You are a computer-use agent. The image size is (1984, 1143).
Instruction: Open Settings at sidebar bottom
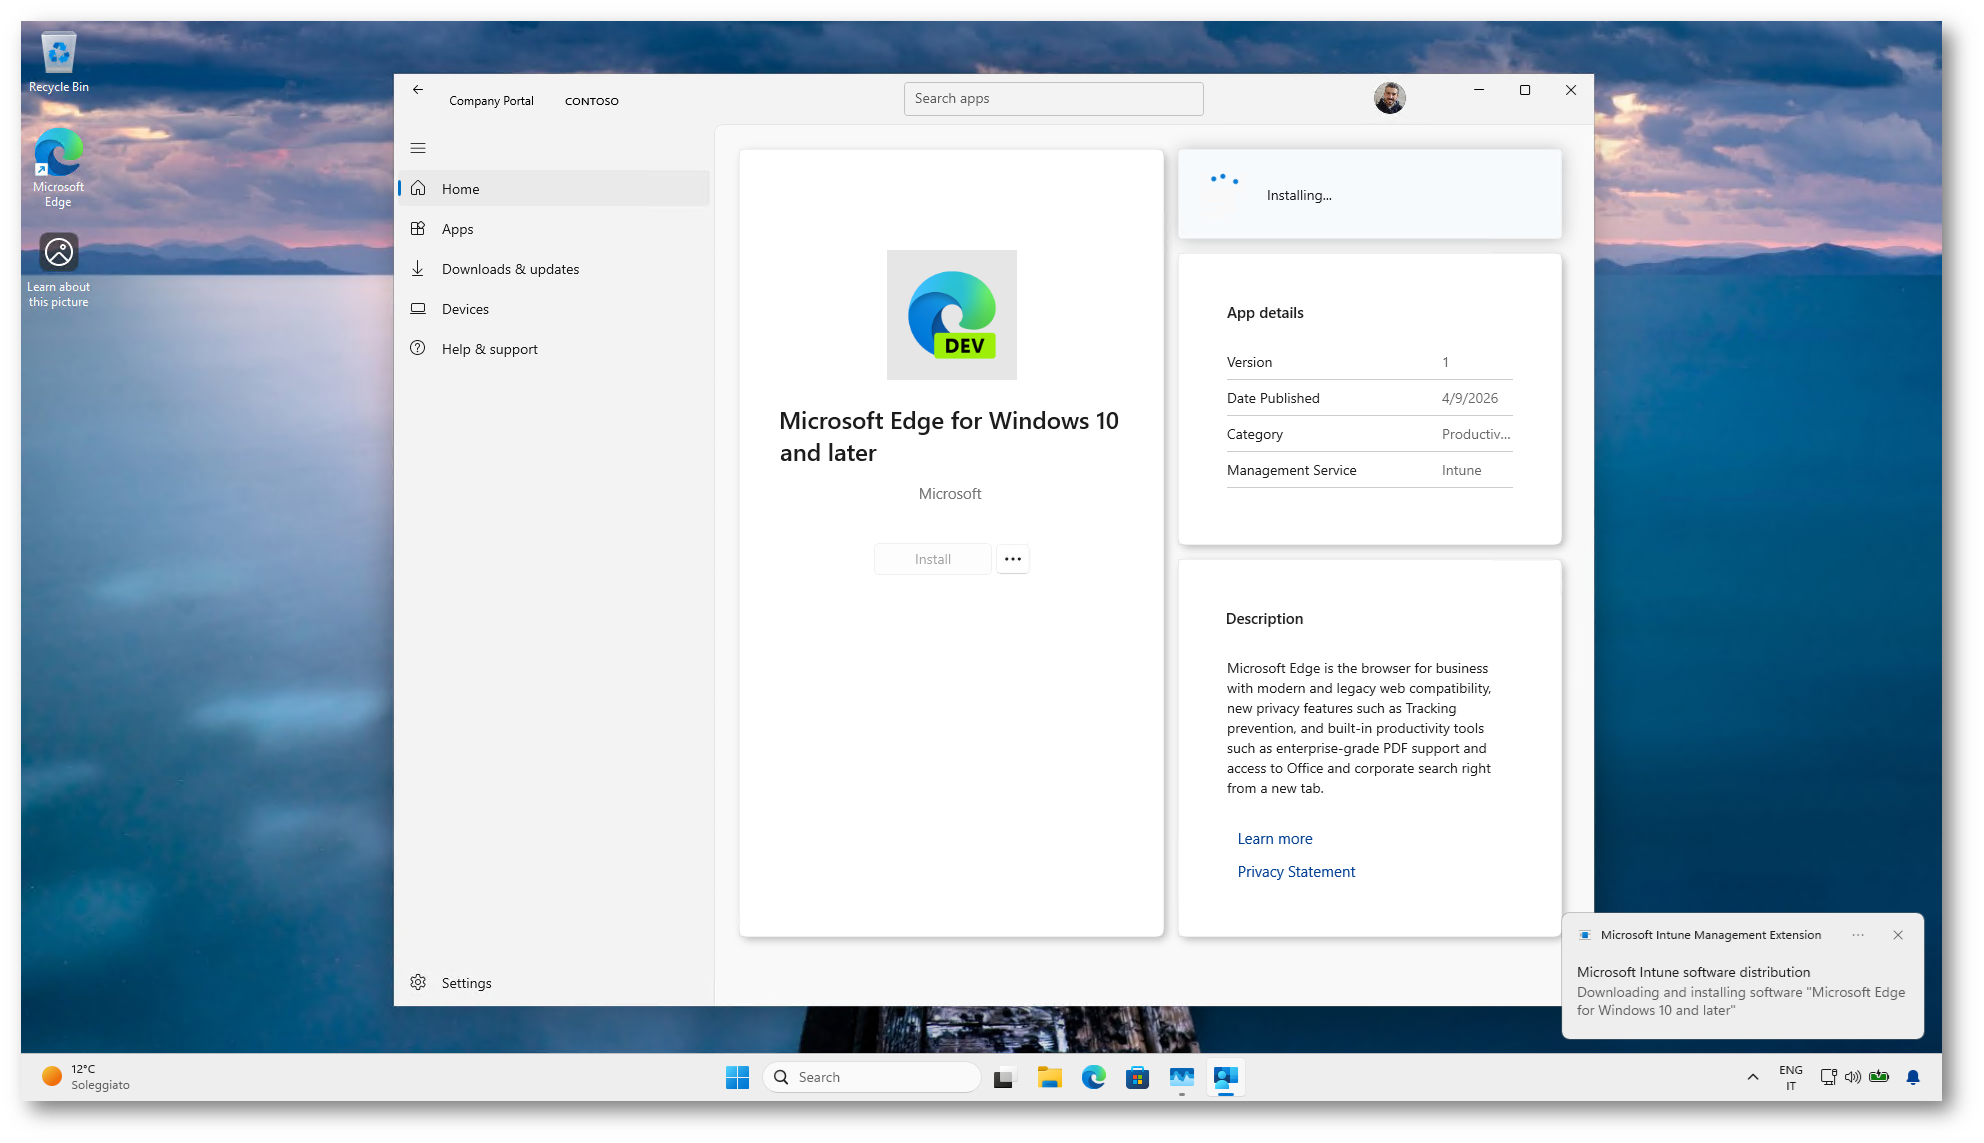click(x=466, y=983)
